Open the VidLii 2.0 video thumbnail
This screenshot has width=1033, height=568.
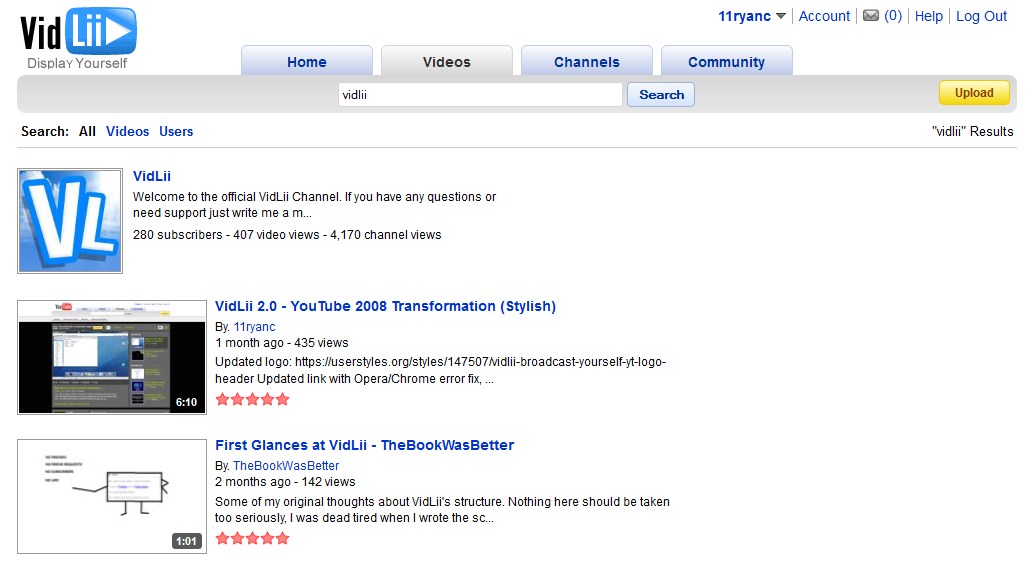(112, 356)
